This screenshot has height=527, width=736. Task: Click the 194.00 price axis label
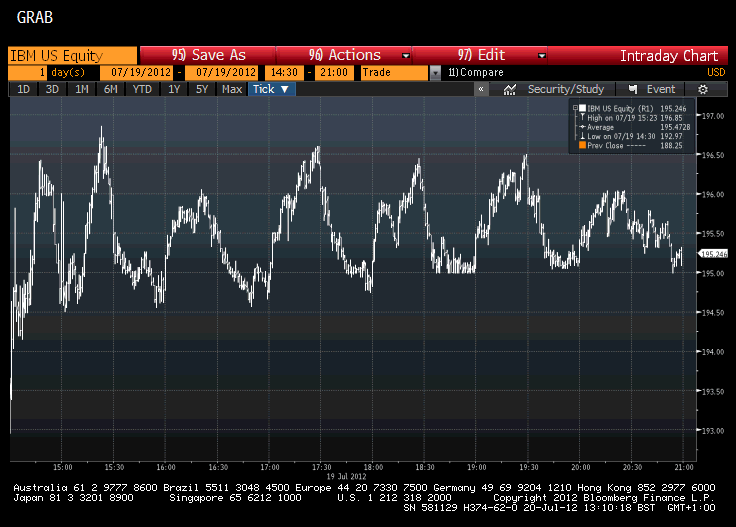(x=713, y=352)
